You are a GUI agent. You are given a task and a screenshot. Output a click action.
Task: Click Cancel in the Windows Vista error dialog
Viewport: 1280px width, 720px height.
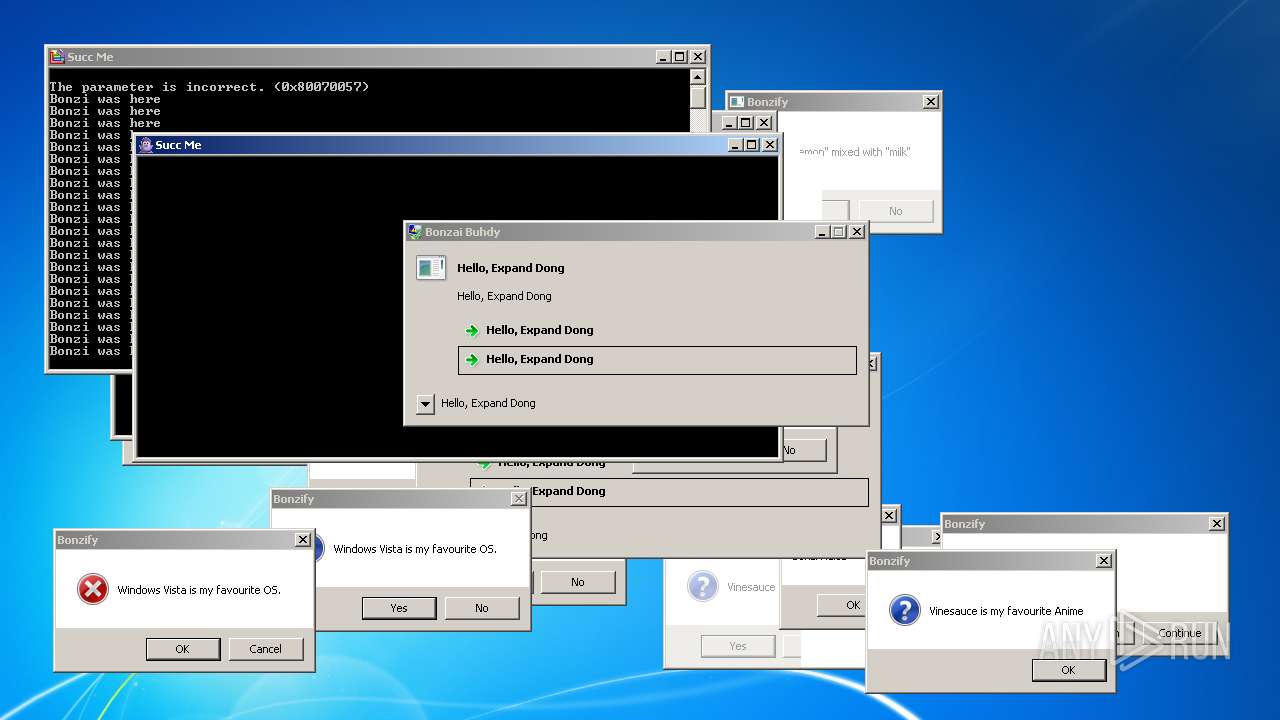[x=265, y=649]
